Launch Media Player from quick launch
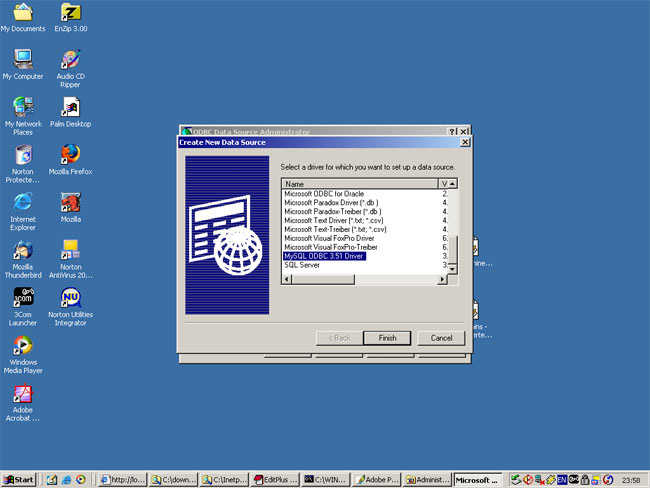This screenshot has height=488, width=650. (81, 480)
